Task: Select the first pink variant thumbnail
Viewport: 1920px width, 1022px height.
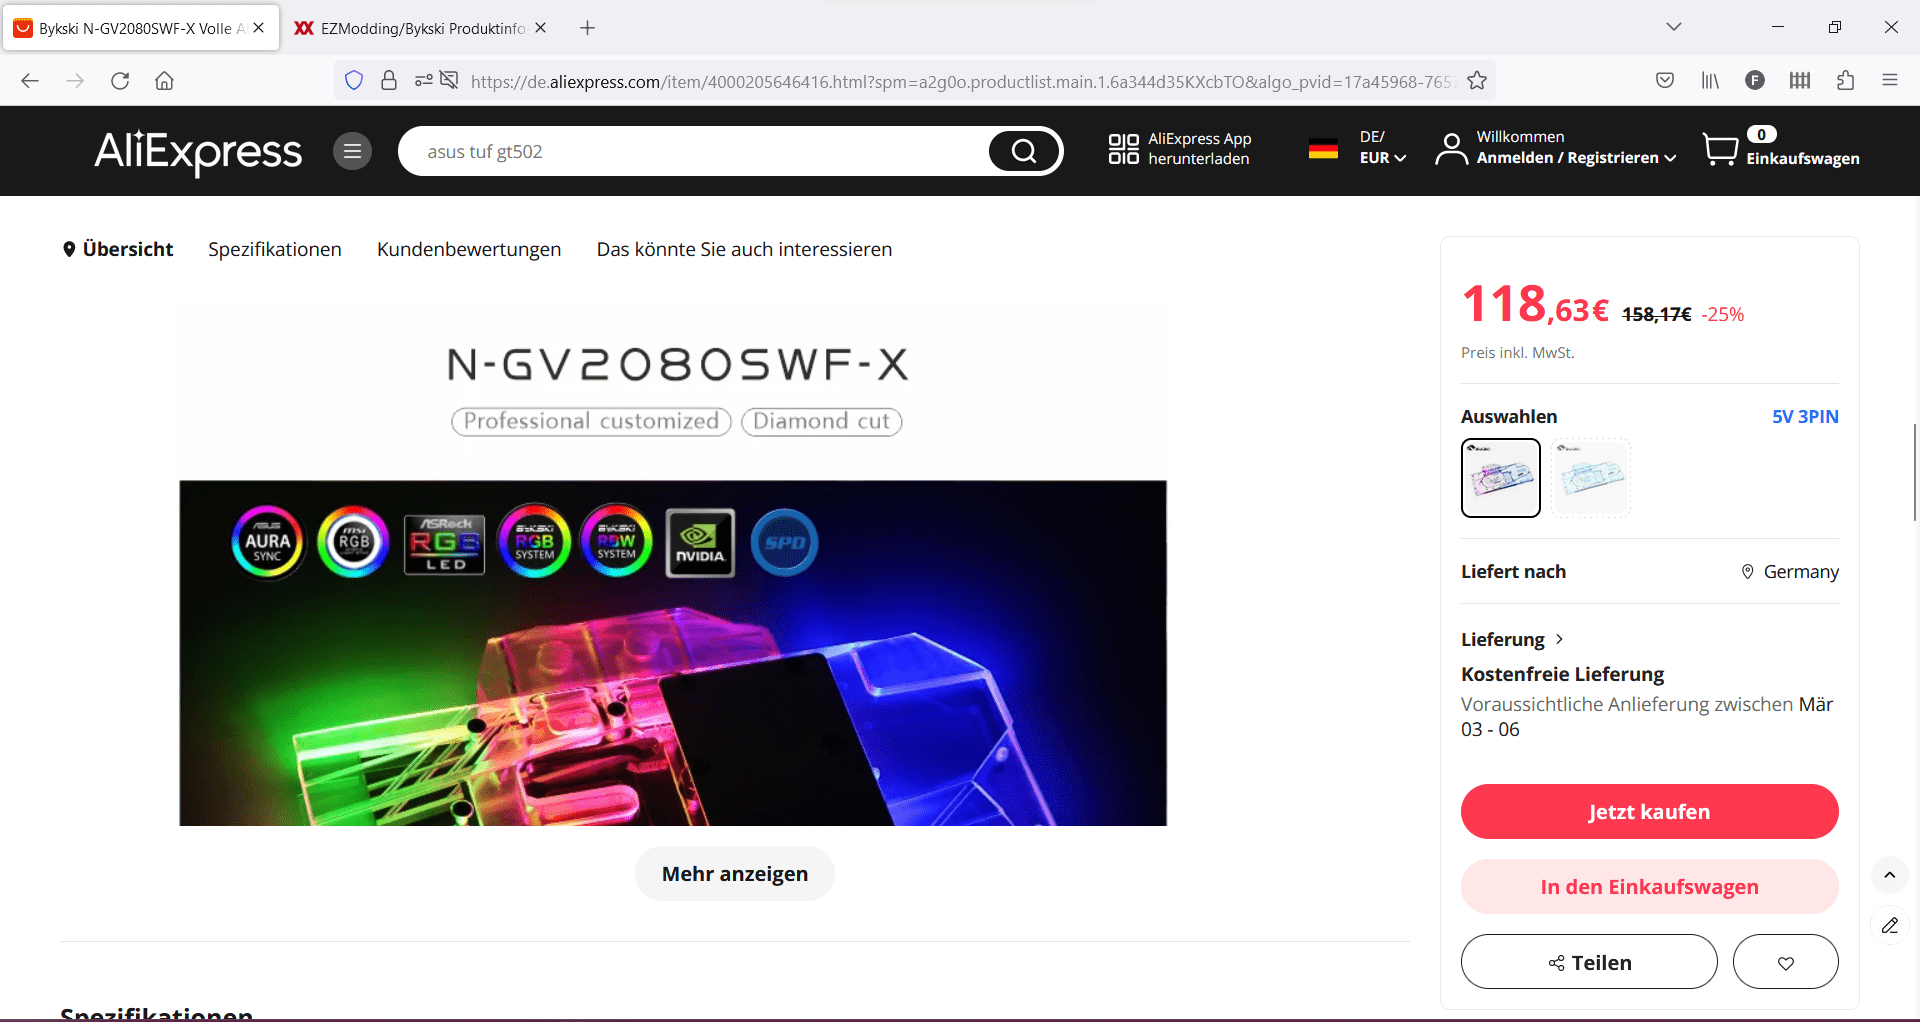Action: (x=1501, y=478)
